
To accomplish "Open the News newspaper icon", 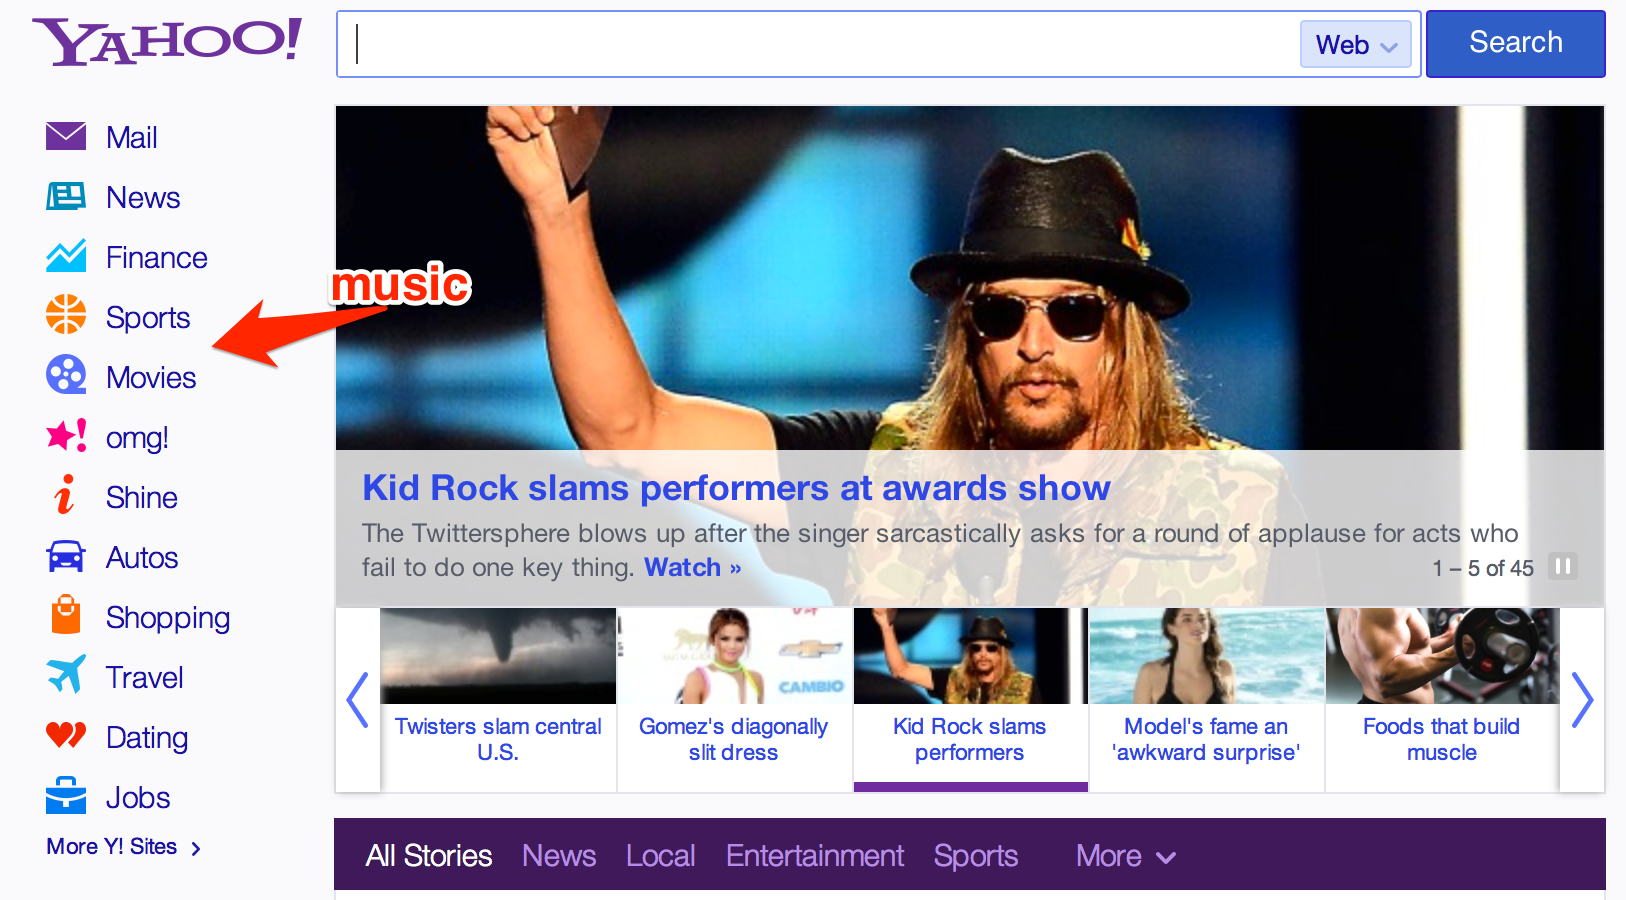I will (x=66, y=196).
